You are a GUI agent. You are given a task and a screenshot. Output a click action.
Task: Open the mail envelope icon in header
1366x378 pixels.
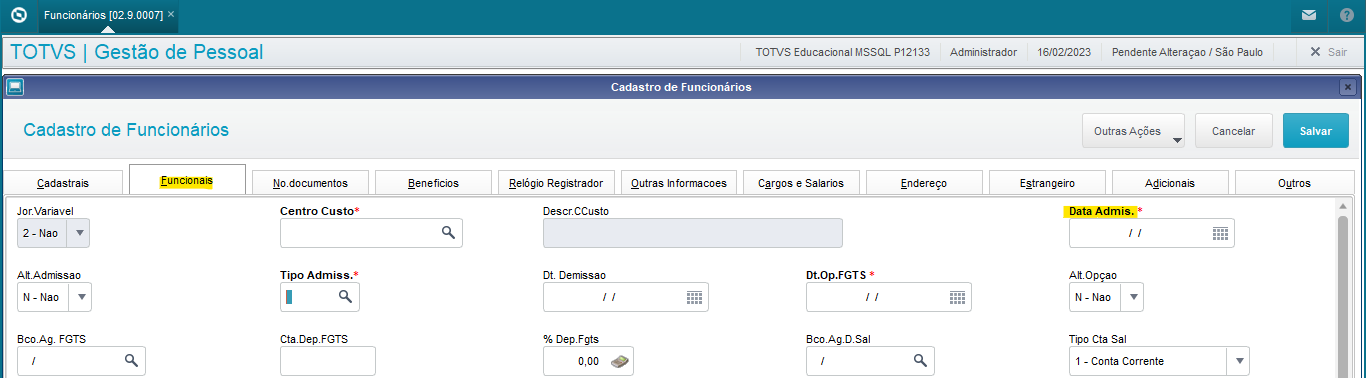1309,16
